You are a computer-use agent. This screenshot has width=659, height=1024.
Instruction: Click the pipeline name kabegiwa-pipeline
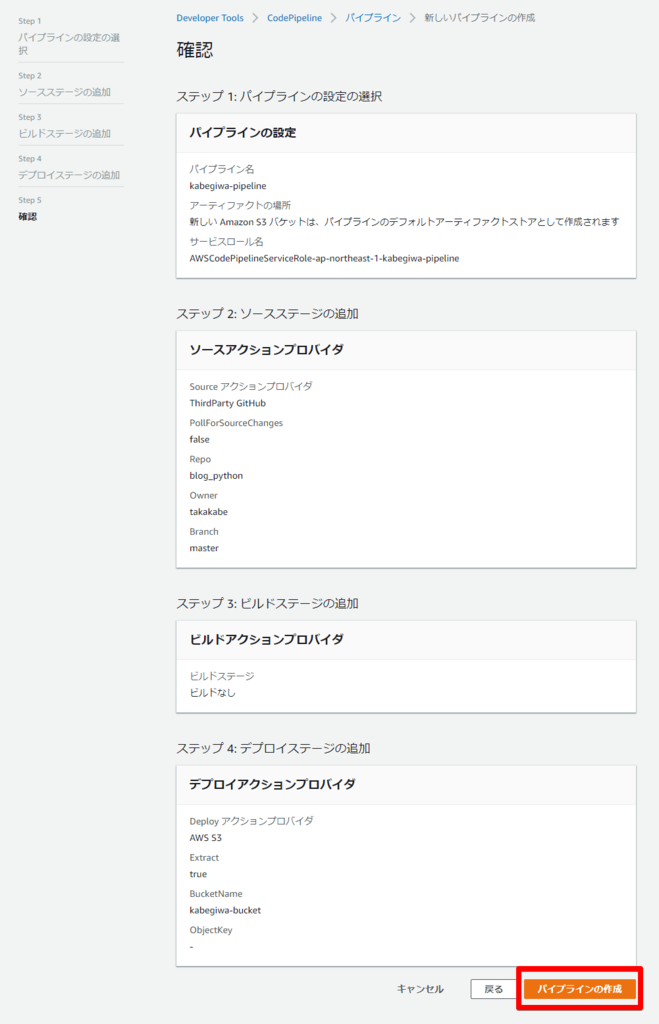227,185
